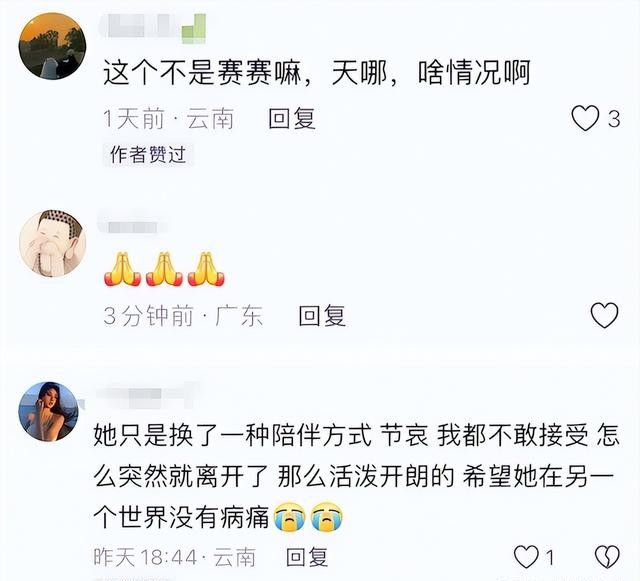Open blurred username above praying hands emojis
The height and width of the screenshot is (581, 640).
tap(131, 226)
